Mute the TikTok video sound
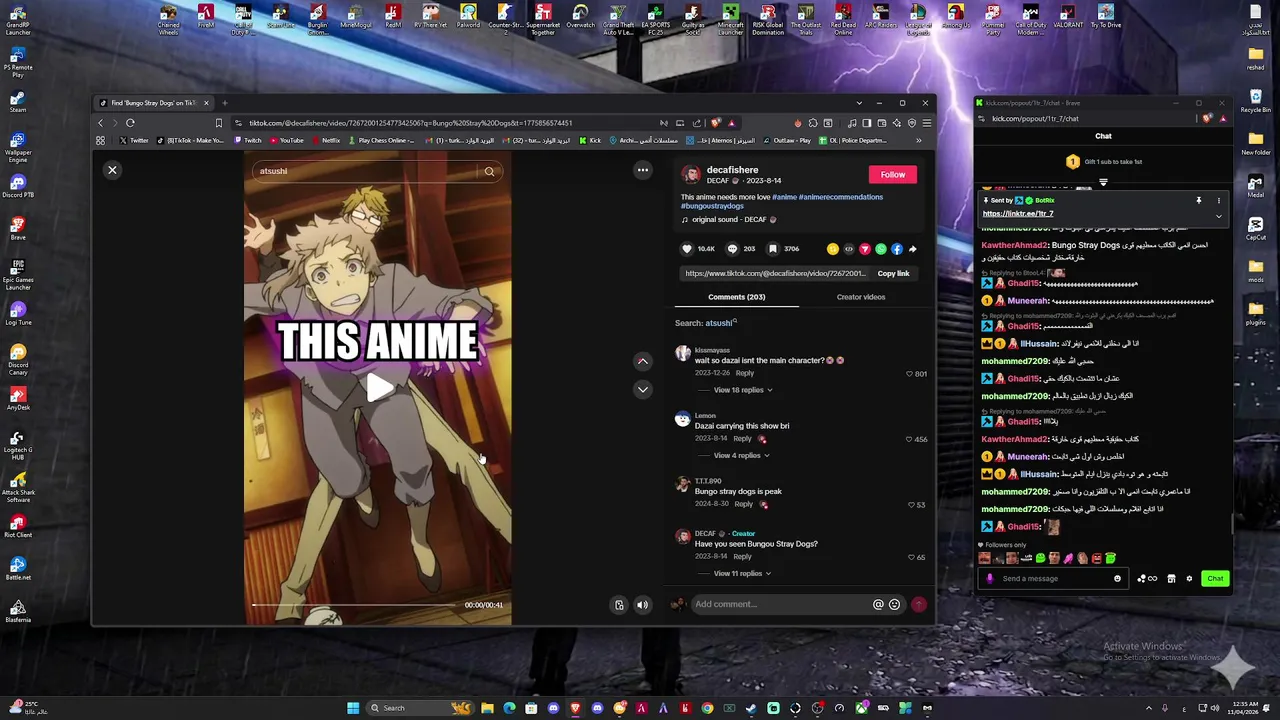 tap(642, 604)
